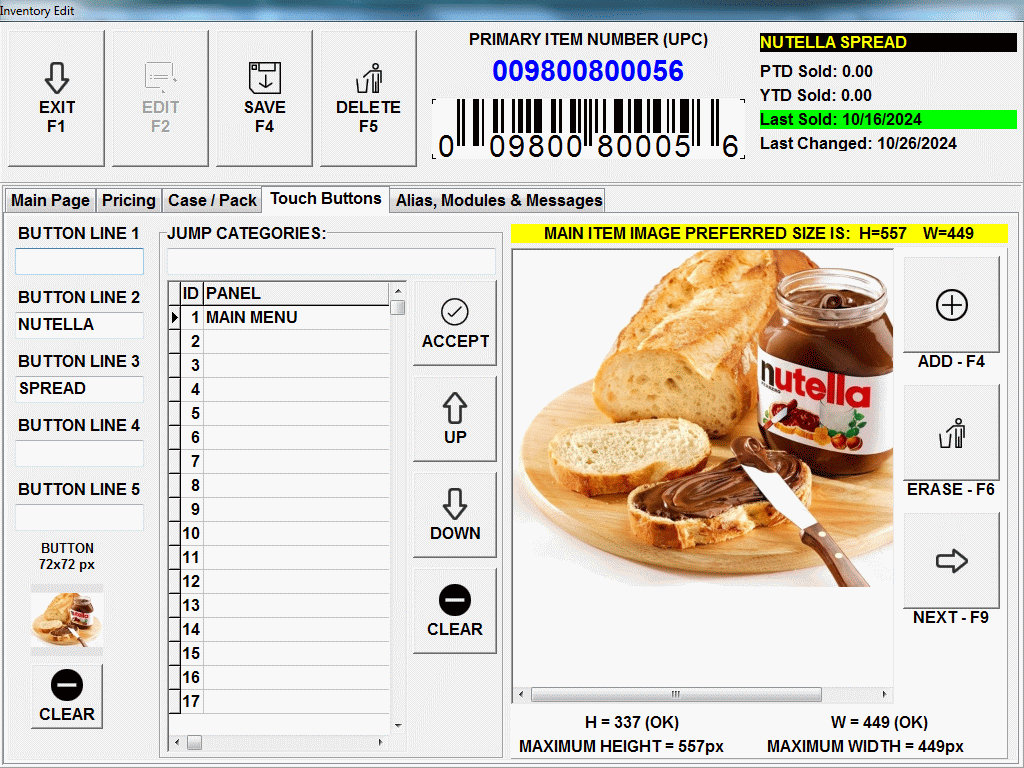Click the ACCEPT checkmark button
This screenshot has width=1024, height=768.
(455, 323)
